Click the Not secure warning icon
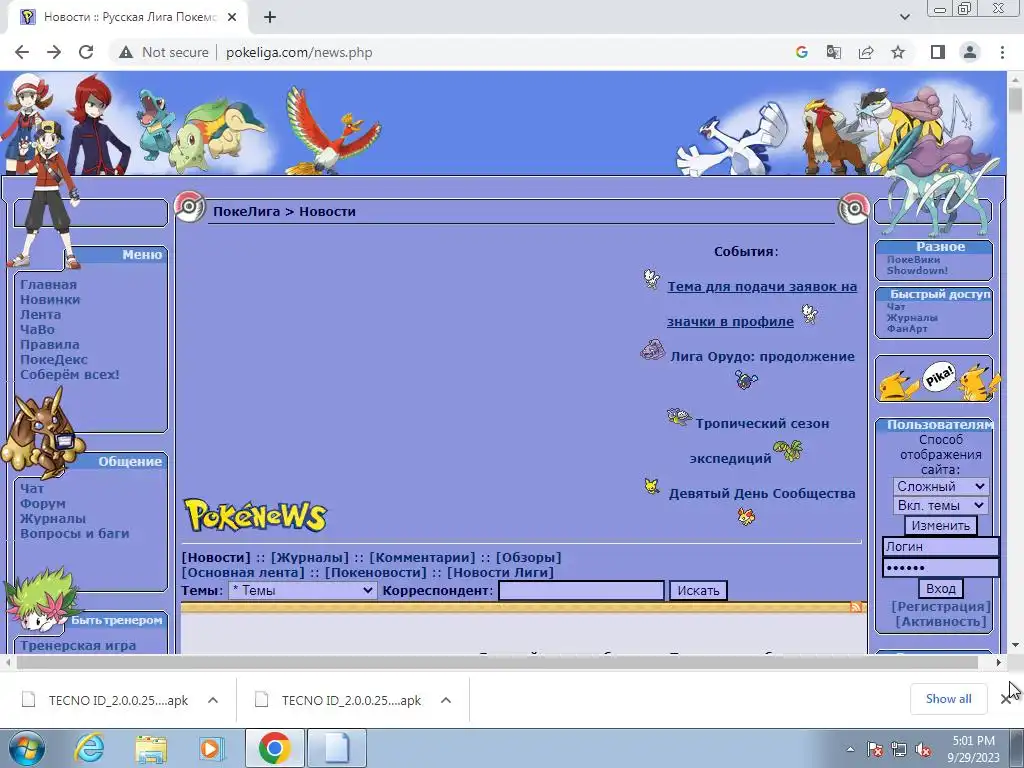Screen dimensions: 1024x768 [126, 52]
